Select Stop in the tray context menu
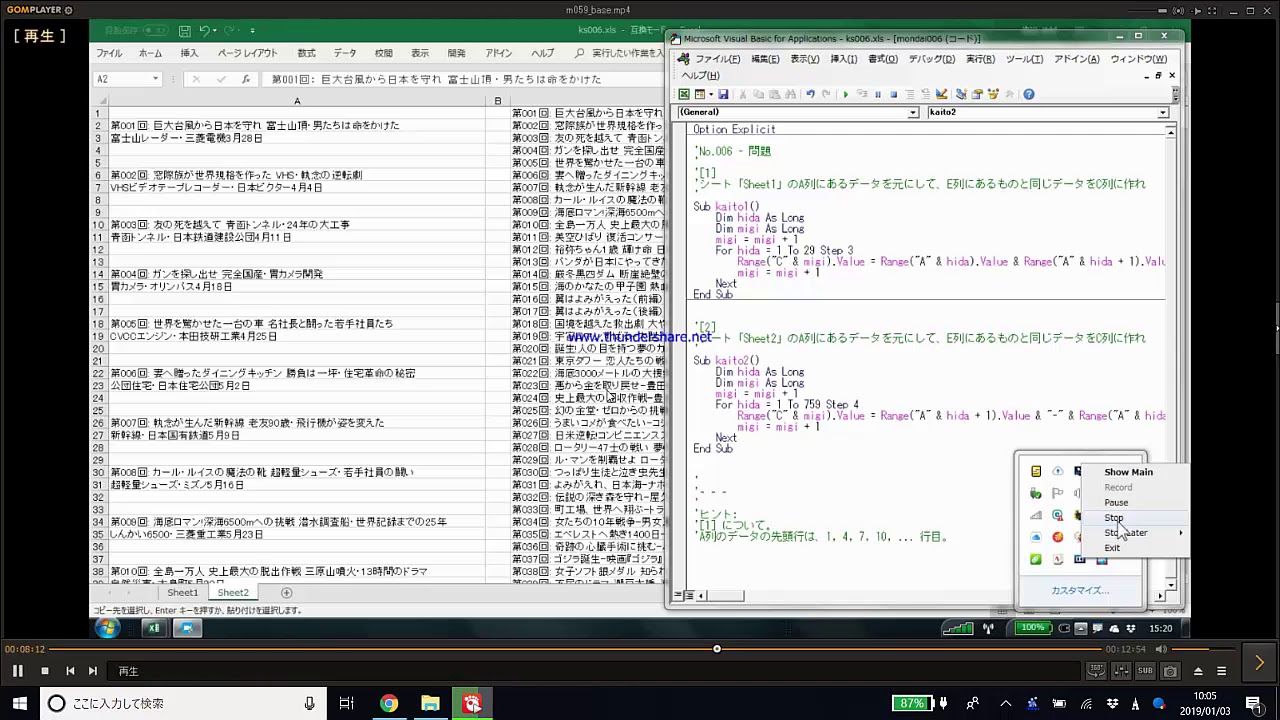Image resolution: width=1280 pixels, height=720 pixels. coord(1113,518)
